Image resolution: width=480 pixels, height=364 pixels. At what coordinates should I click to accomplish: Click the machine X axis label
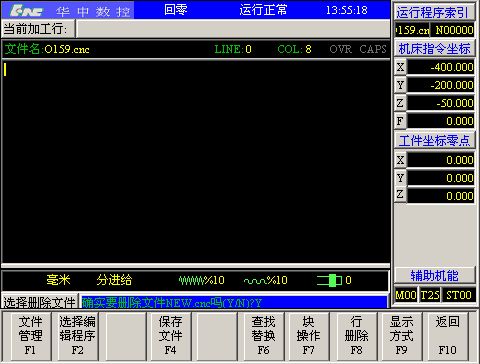click(x=400, y=67)
